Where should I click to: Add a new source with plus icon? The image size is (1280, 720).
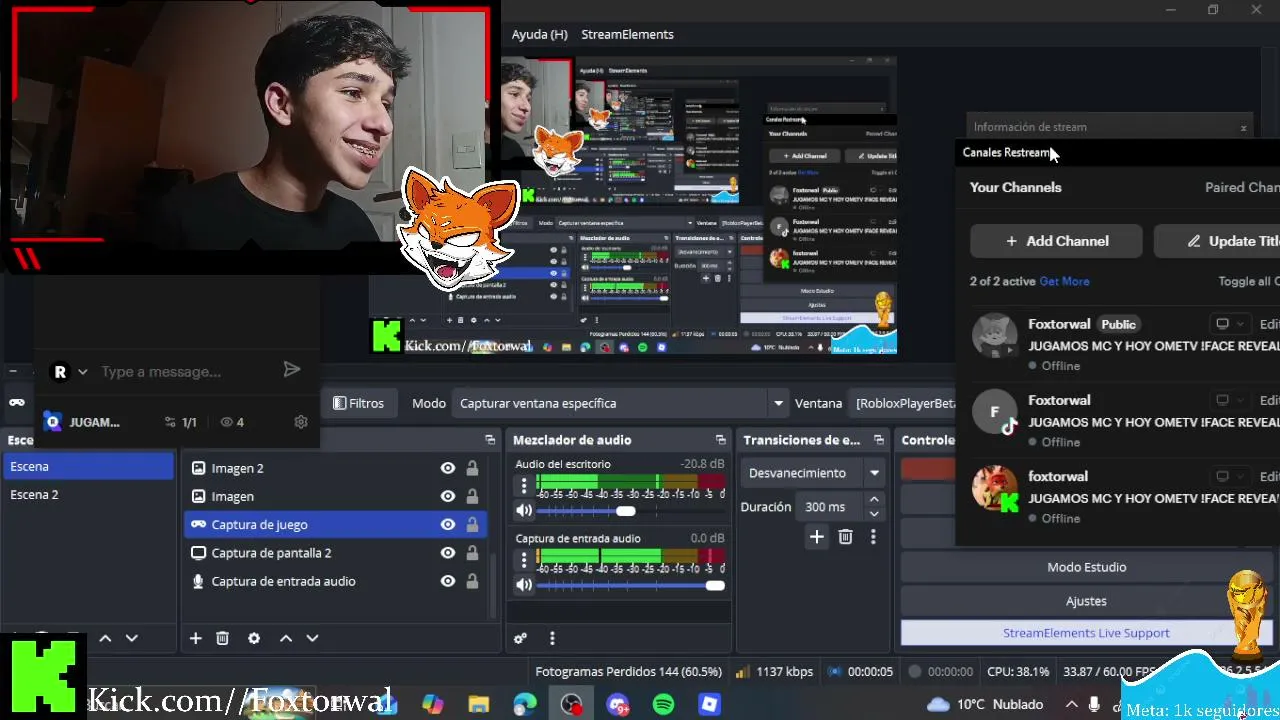click(196, 638)
